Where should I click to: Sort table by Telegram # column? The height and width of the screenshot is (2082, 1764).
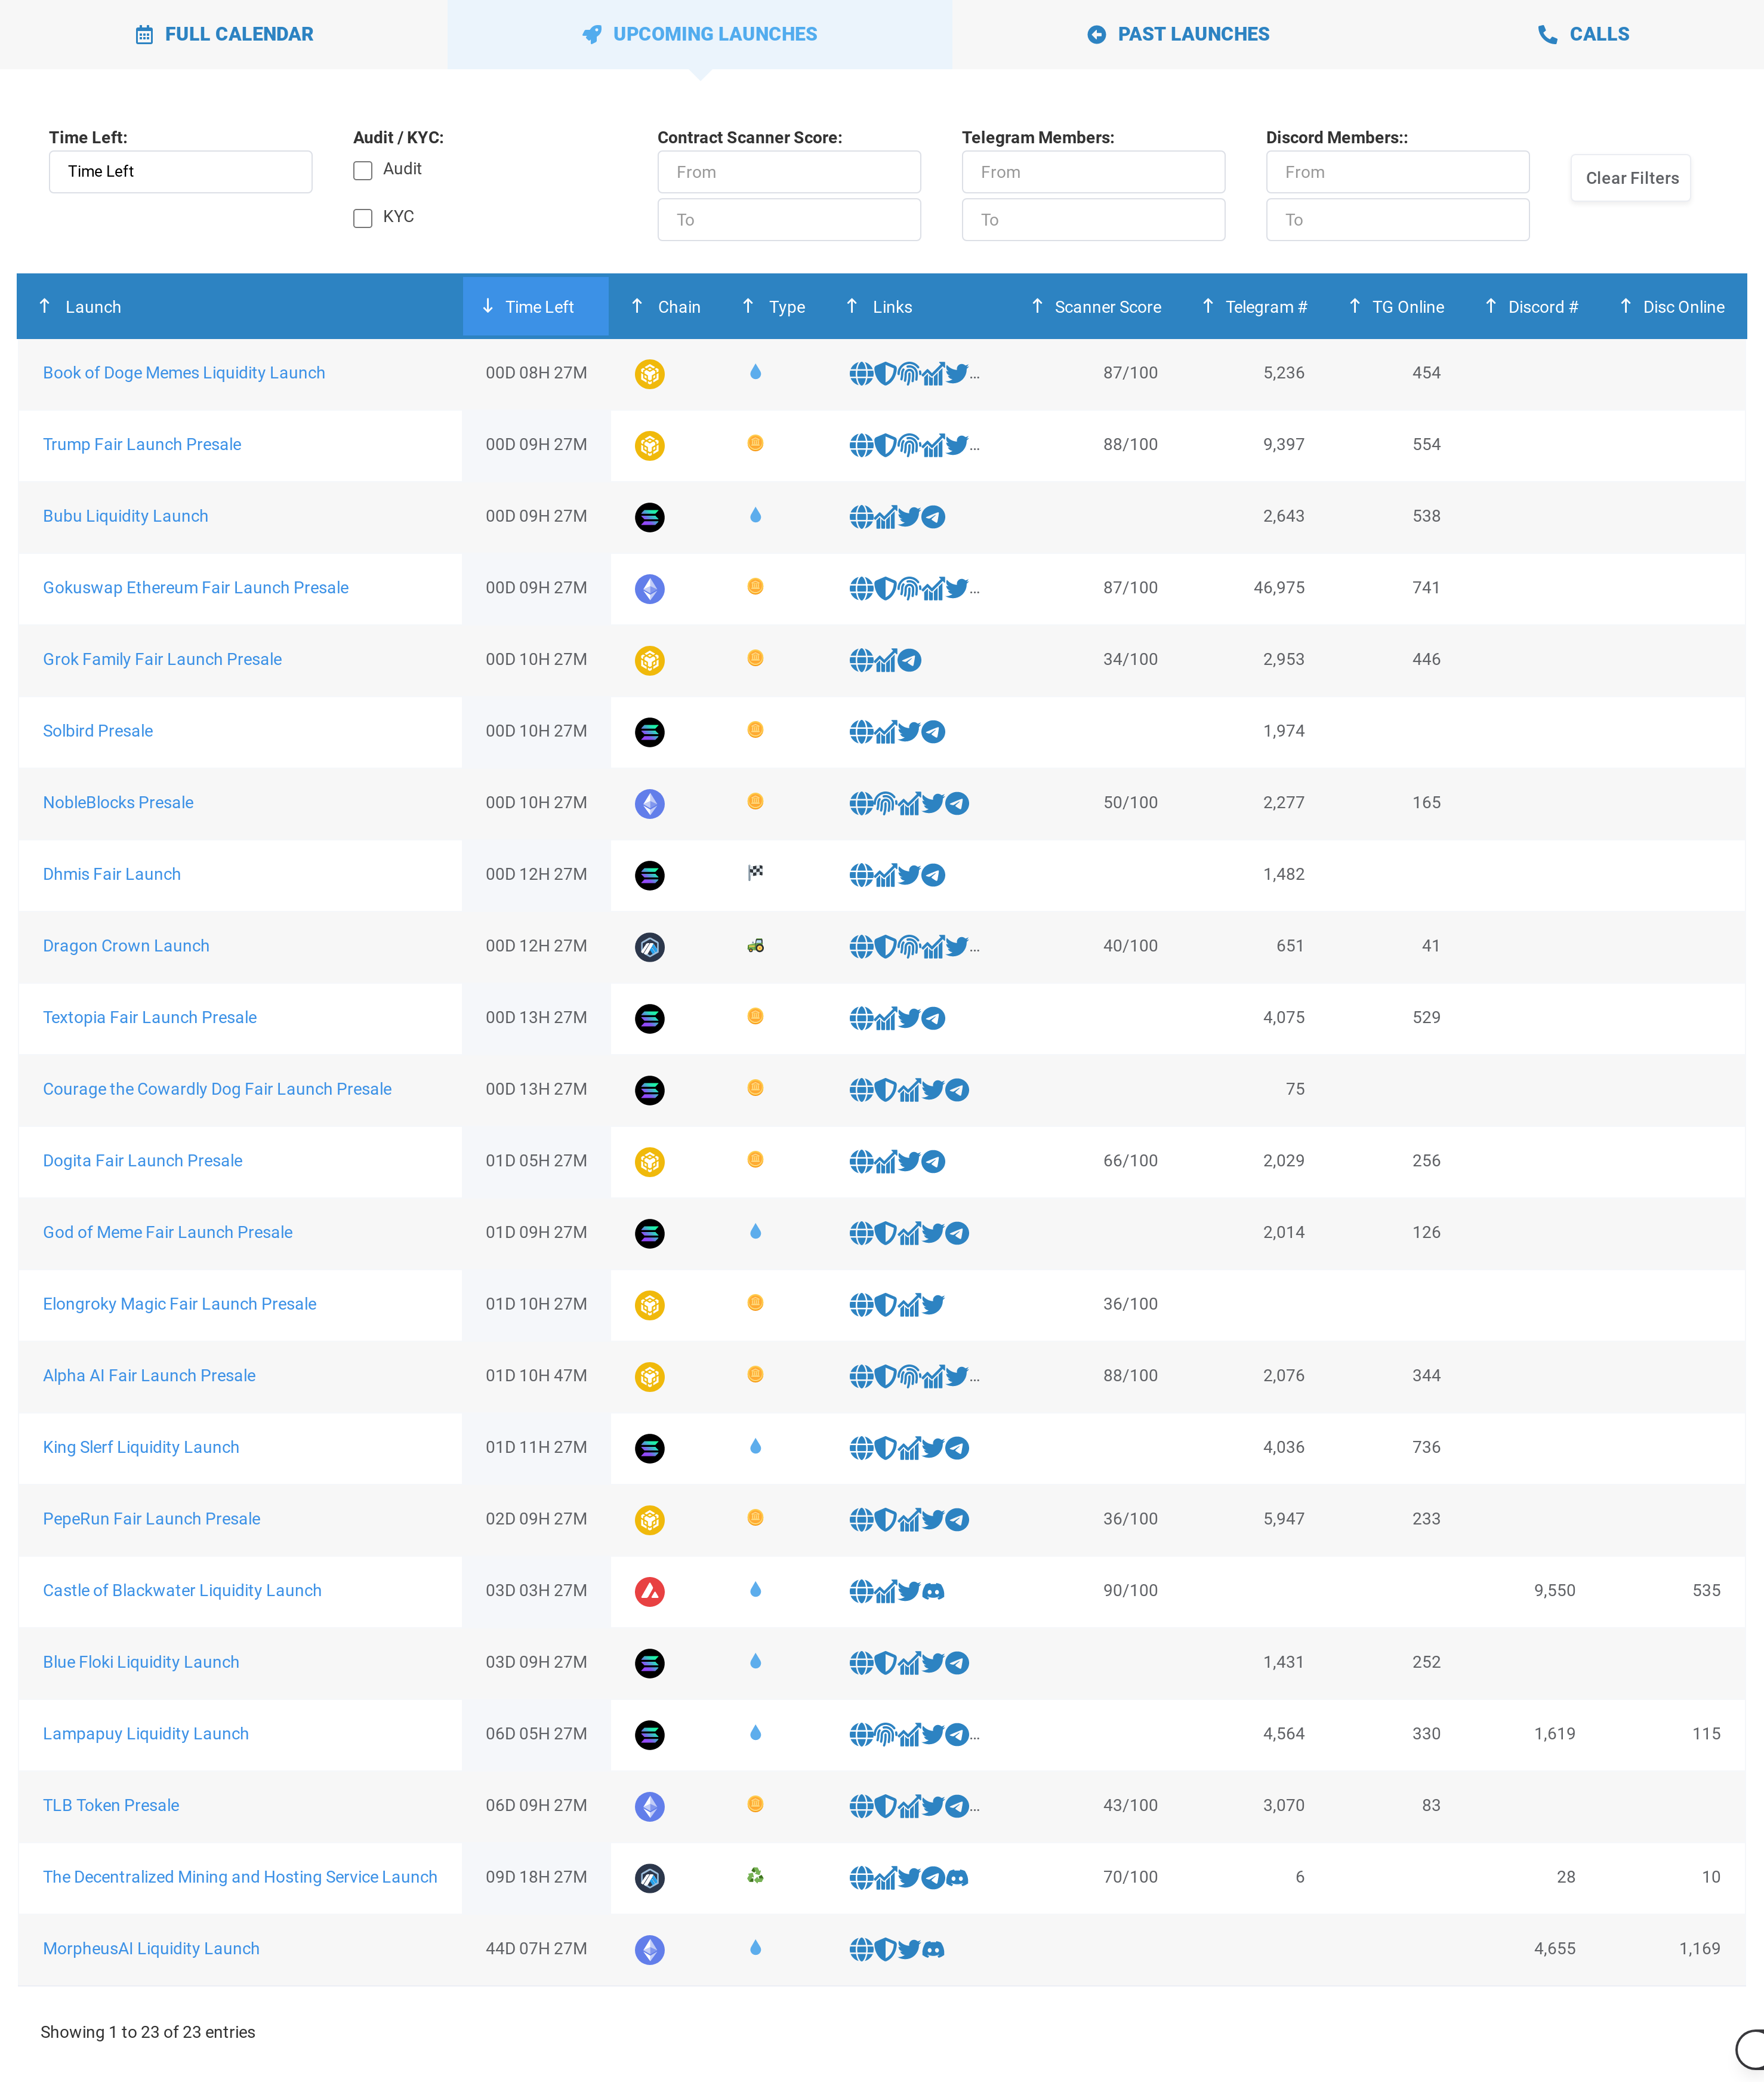click(1255, 307)
